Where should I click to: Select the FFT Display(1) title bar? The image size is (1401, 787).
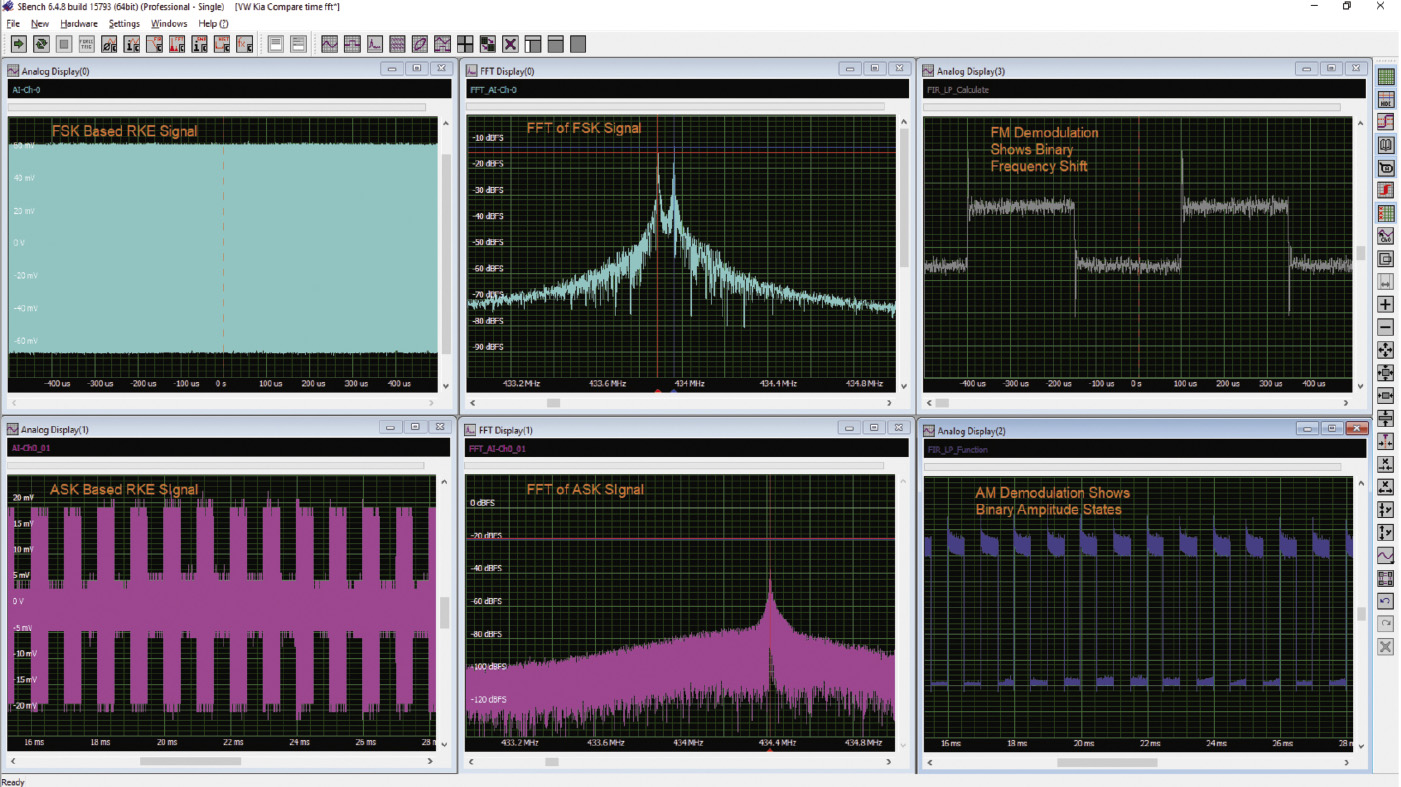[x=688, y=429]
